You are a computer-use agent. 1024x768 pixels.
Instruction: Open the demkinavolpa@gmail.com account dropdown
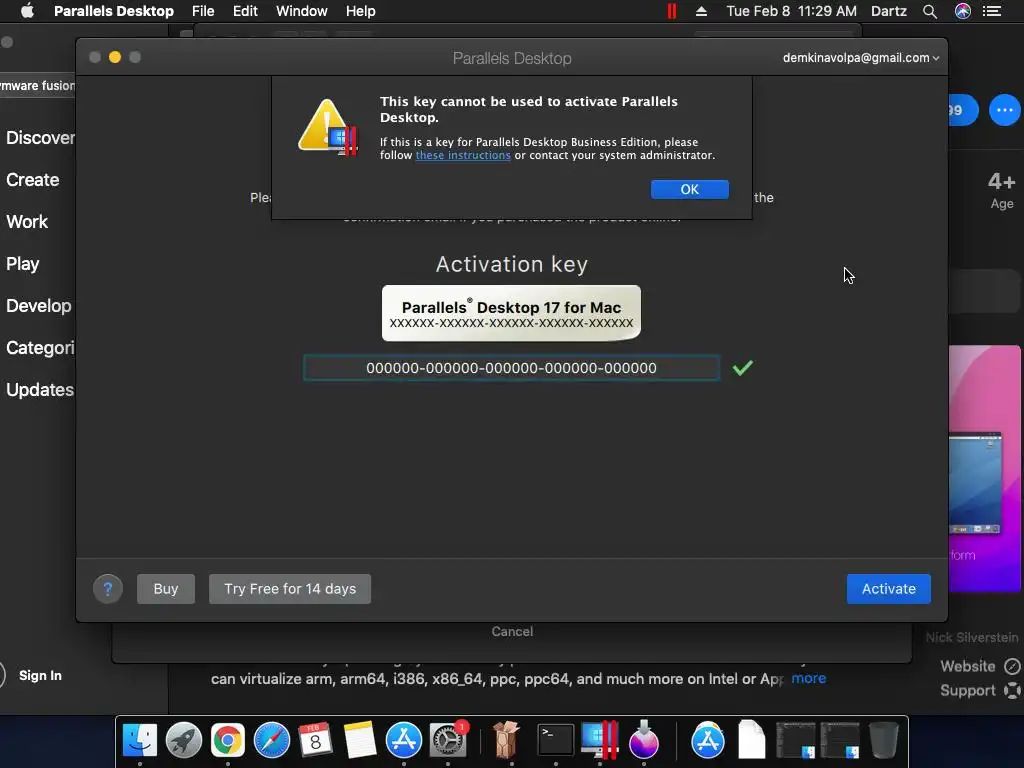(x=861, y=57)
